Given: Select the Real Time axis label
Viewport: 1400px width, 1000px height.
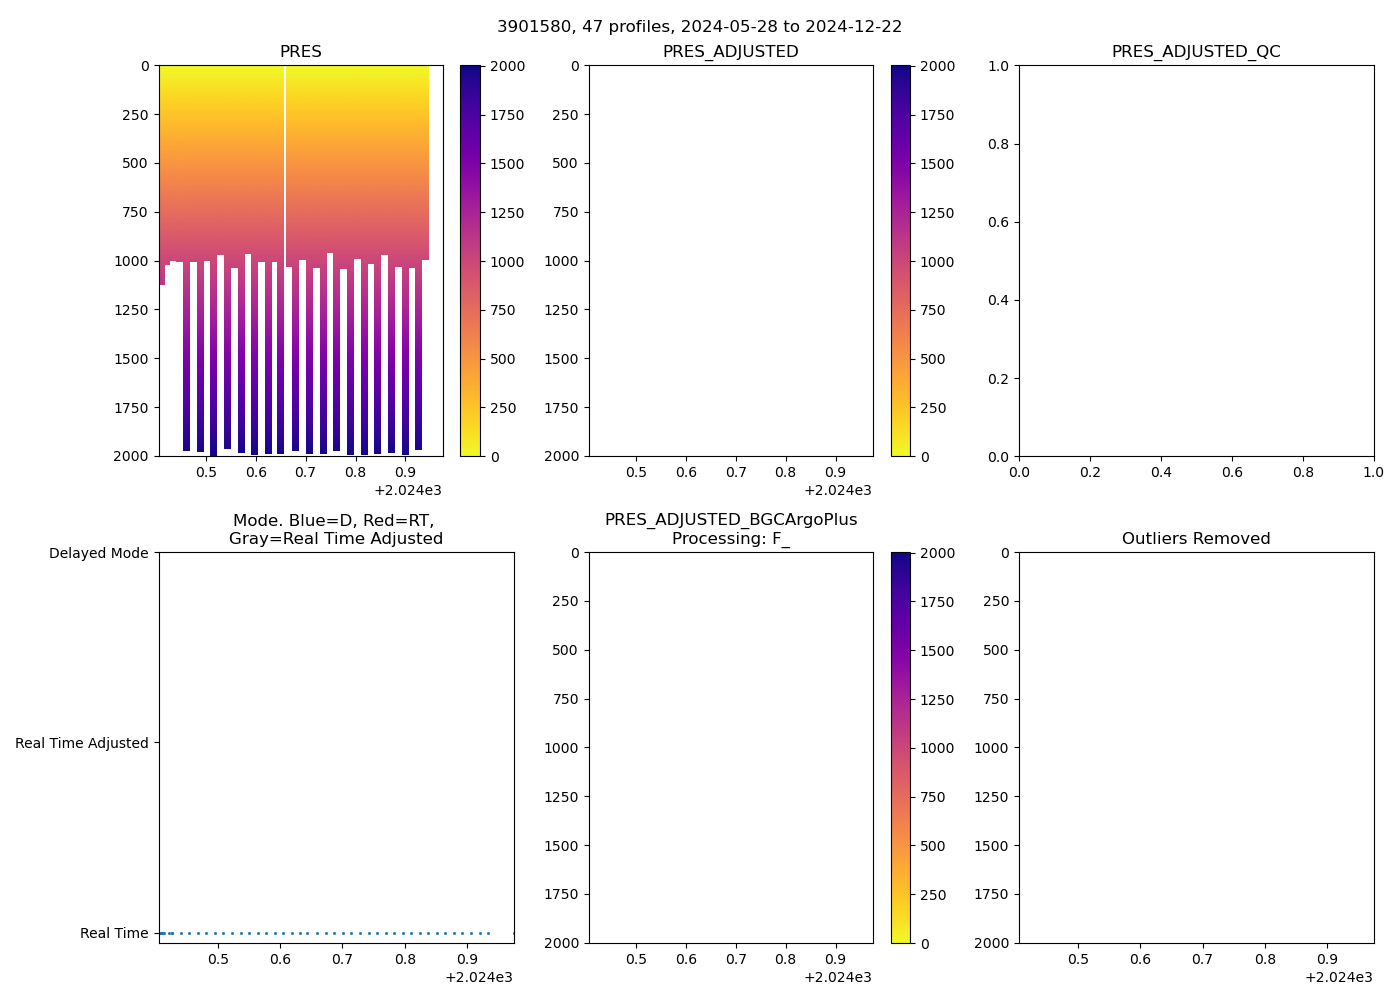Looking at the screenshot, I should (x=114, y=933).
